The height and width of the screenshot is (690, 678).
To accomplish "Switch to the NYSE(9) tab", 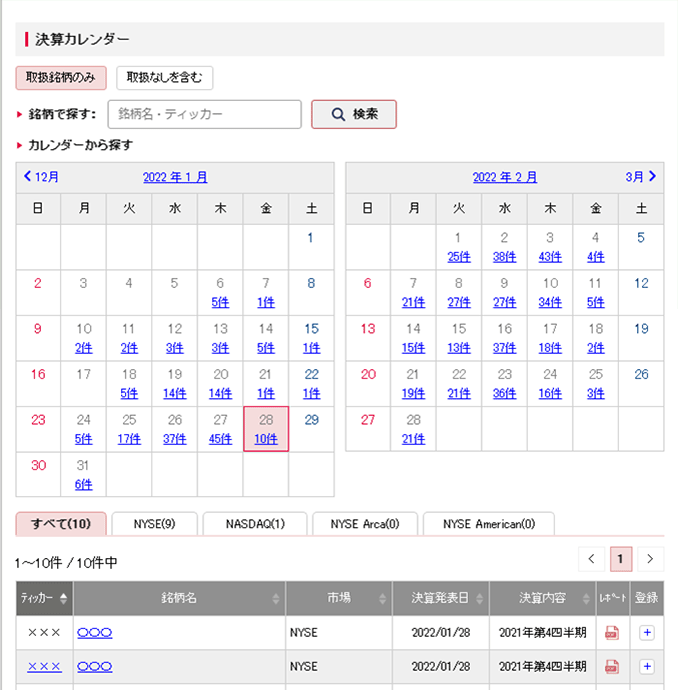I will (x=154, y=524).
